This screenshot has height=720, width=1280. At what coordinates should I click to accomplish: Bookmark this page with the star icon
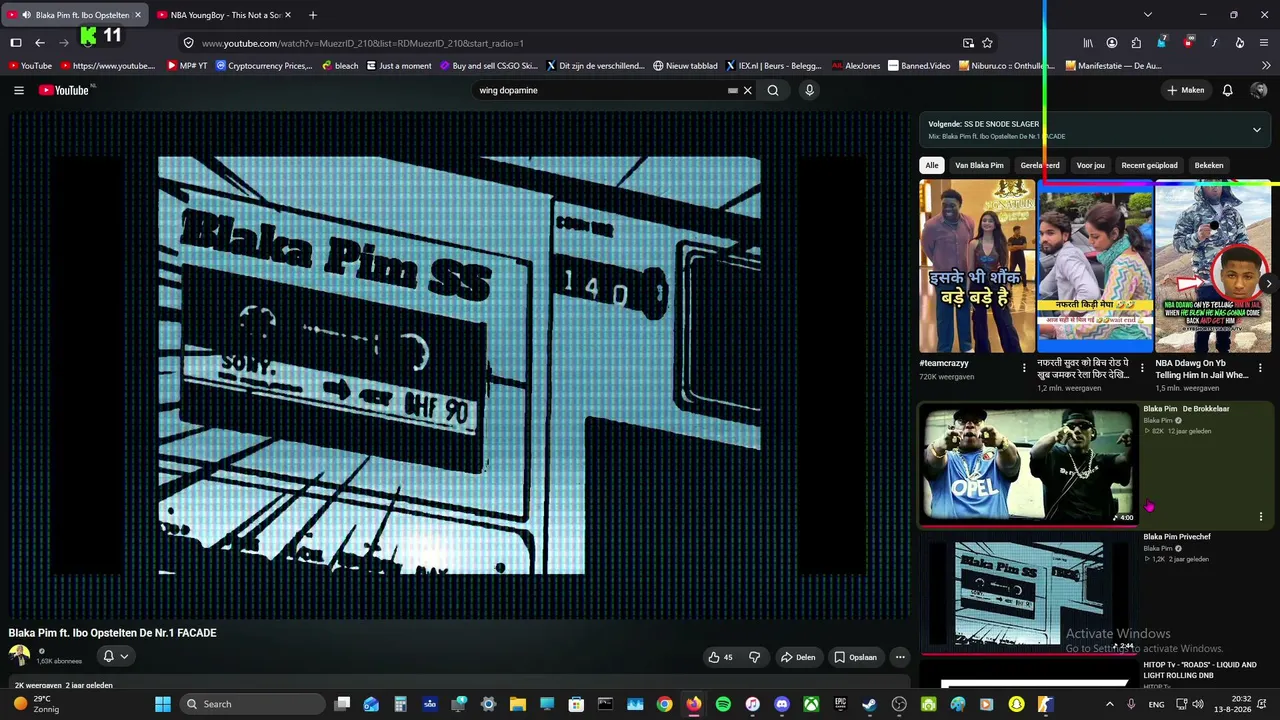[x=987, y=43]
